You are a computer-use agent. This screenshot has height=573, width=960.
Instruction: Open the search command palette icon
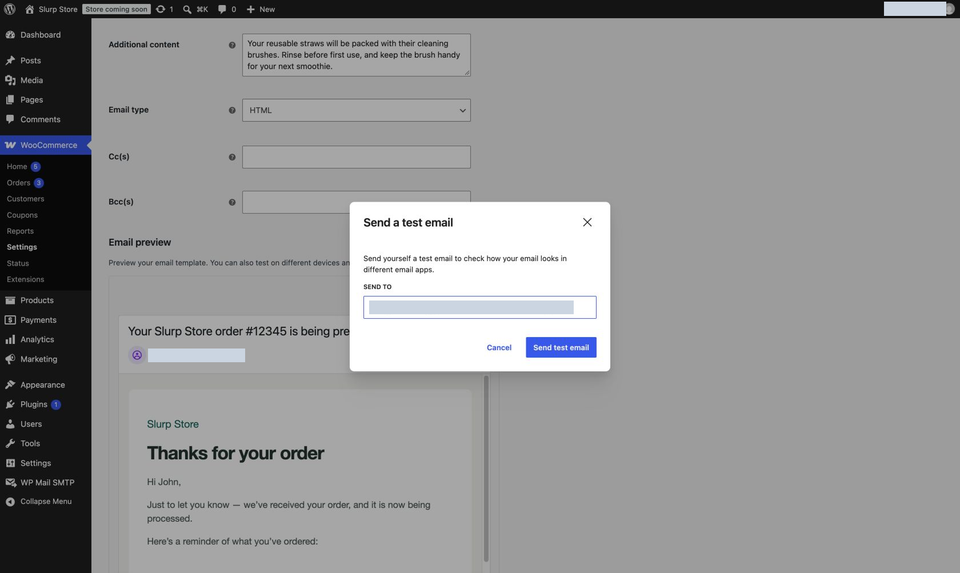187,9
